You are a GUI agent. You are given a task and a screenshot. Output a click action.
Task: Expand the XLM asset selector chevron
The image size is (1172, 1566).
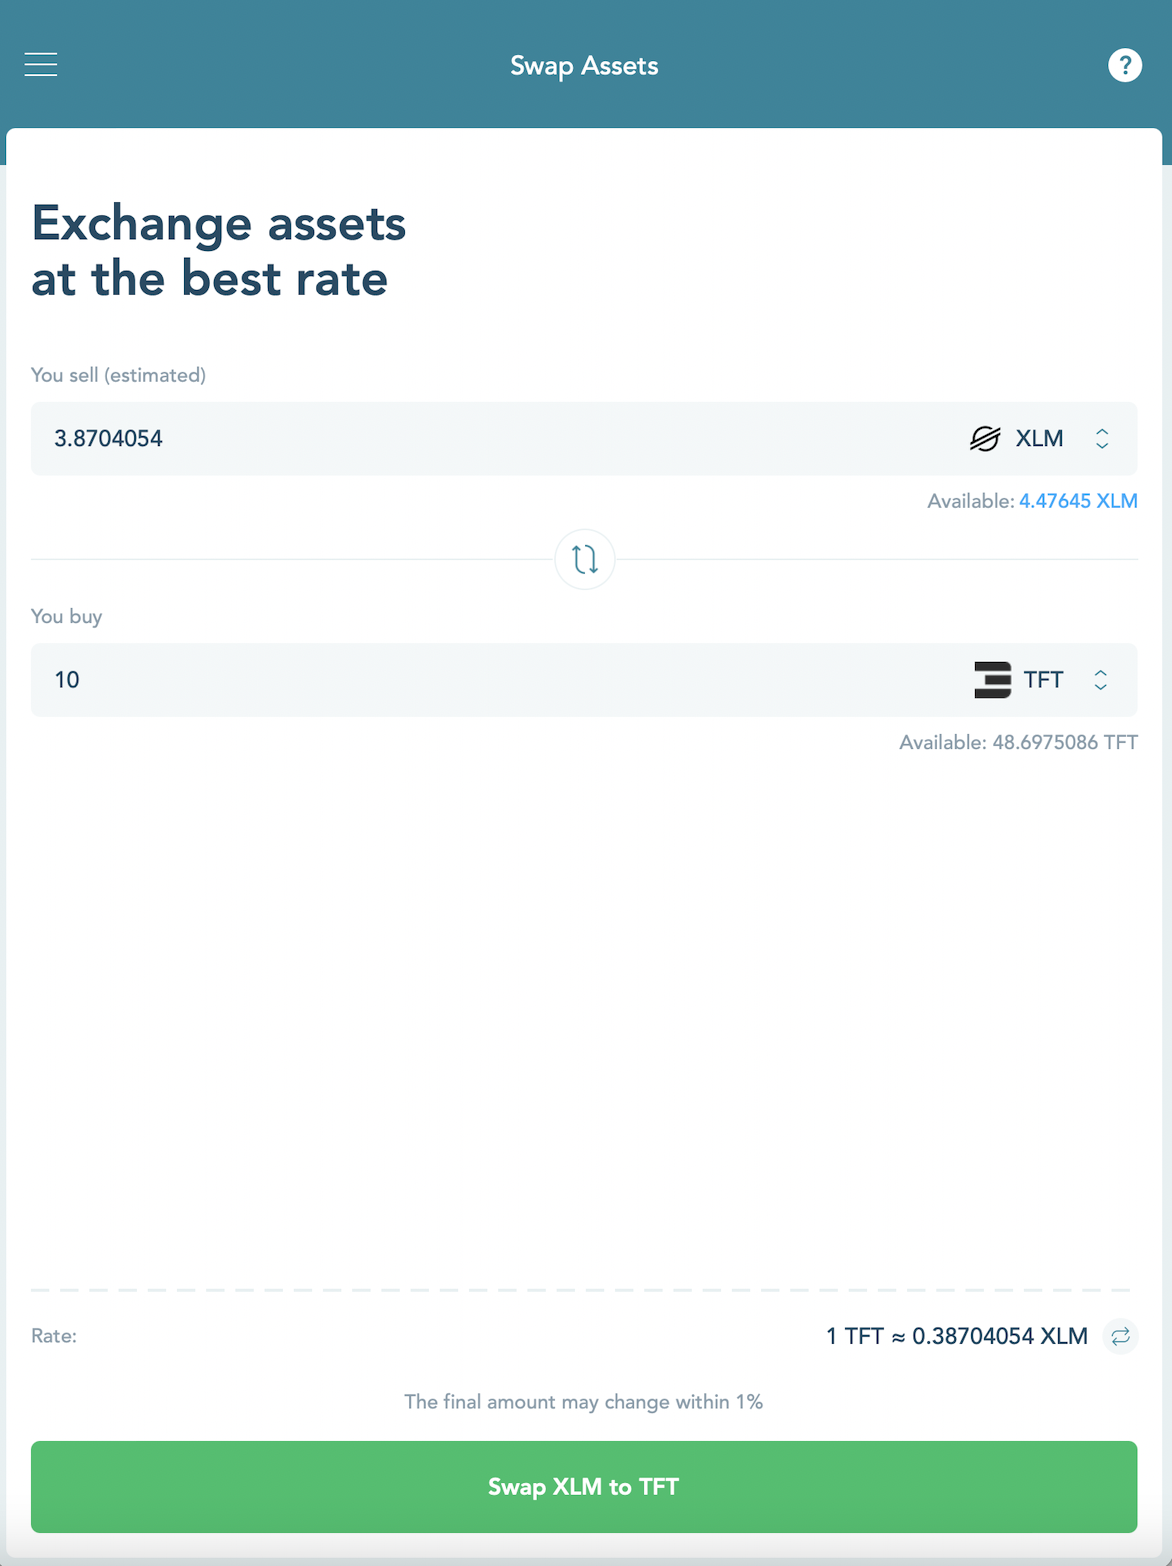1102,439
